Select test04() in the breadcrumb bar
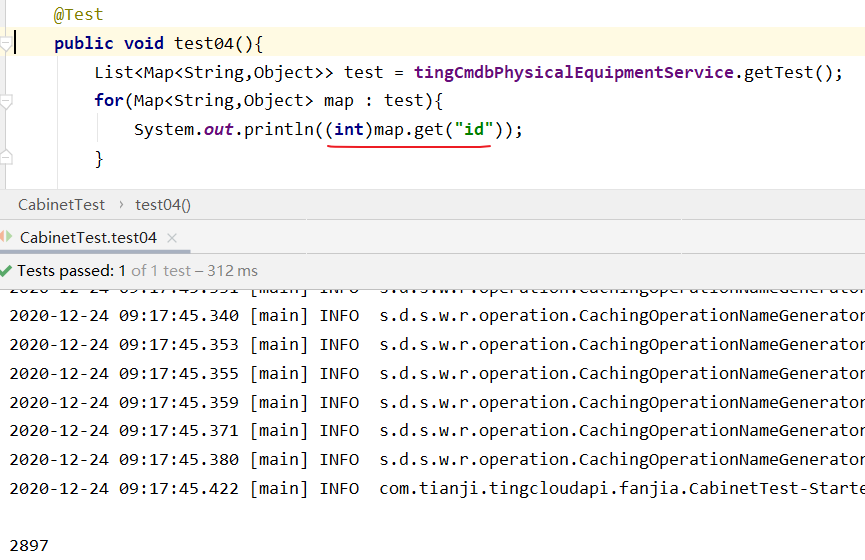 pos(163,205)
